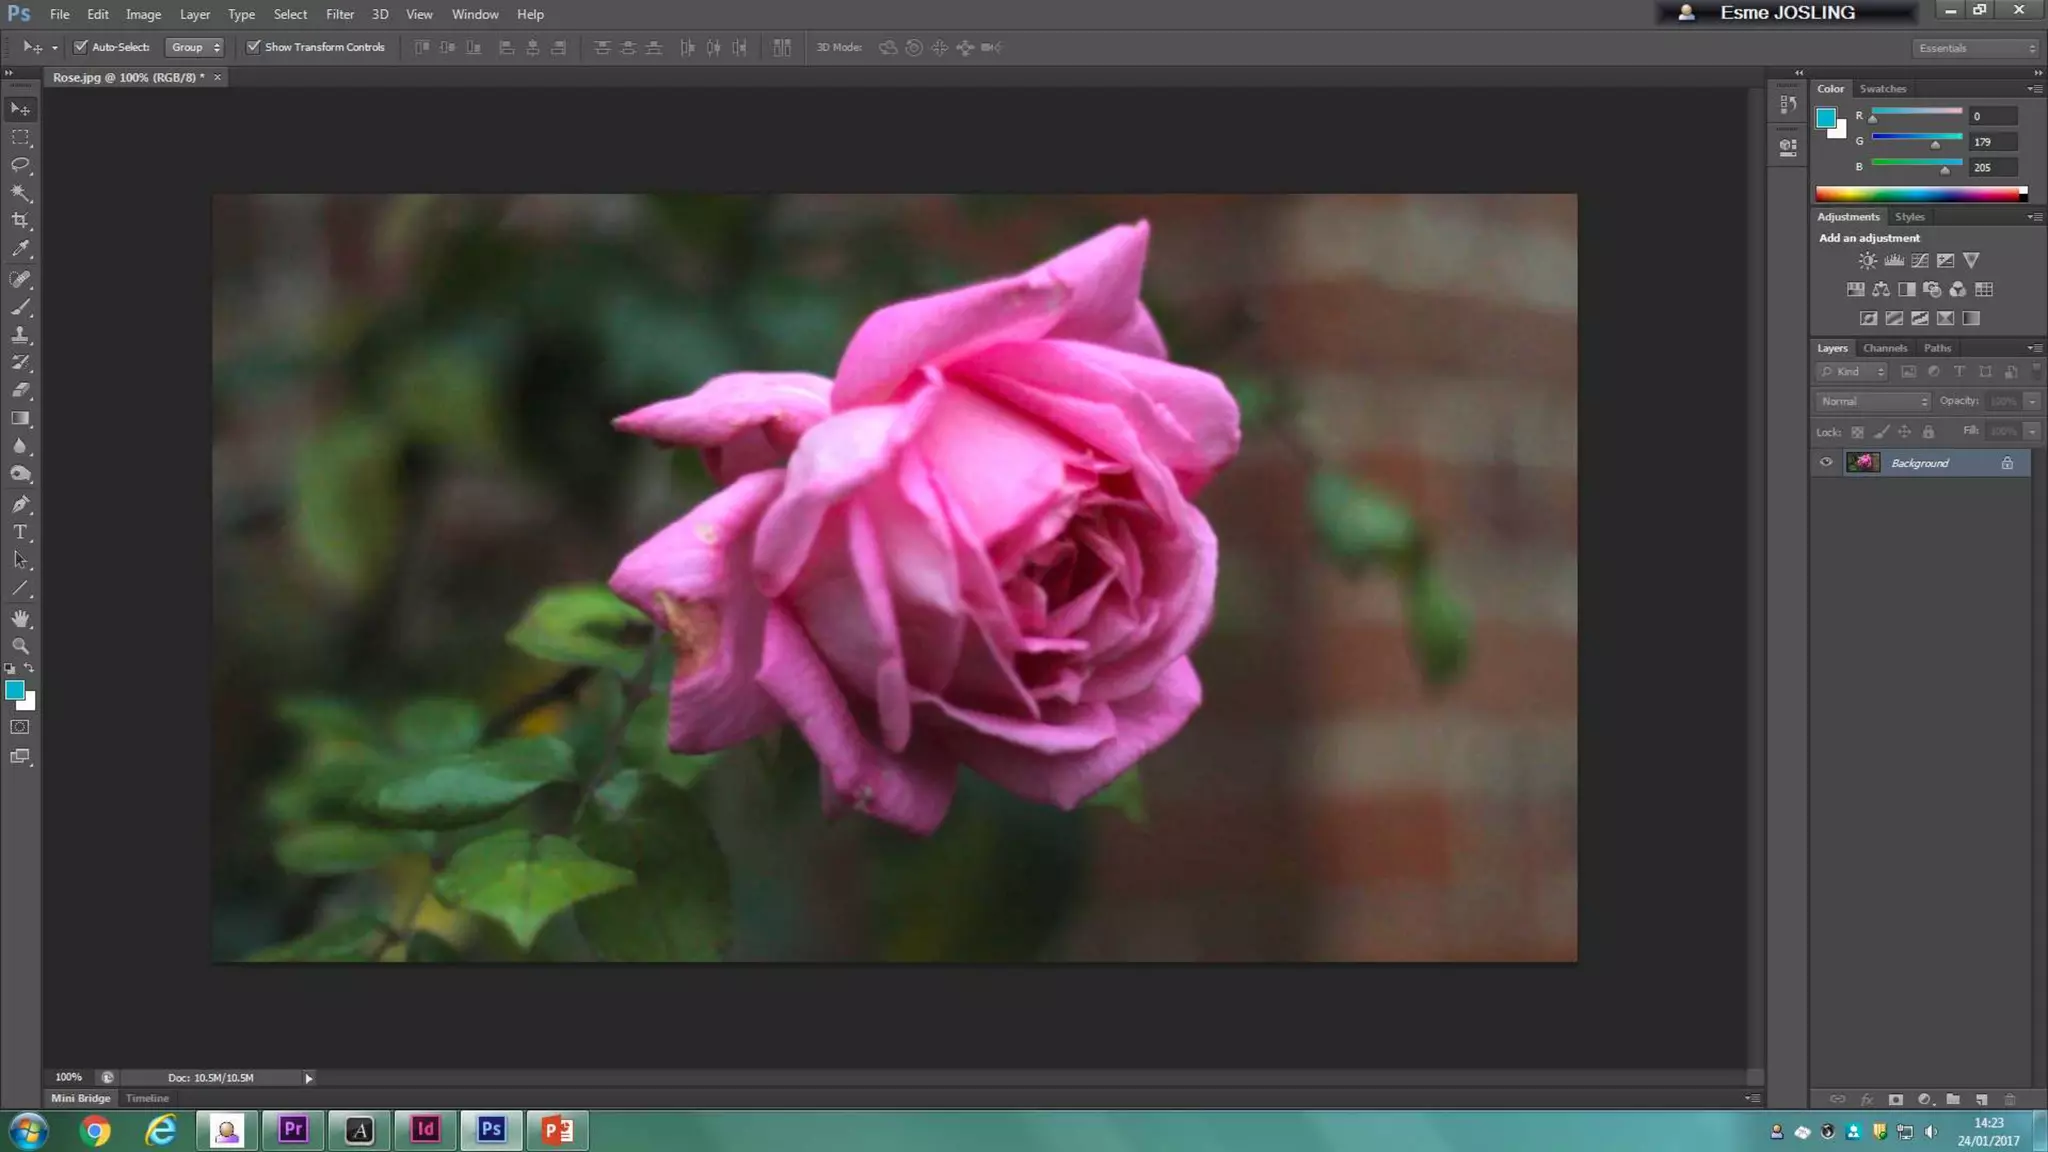
Task: Toggle the Auto-Select checkbox
Action: click(x=81, y=47)
